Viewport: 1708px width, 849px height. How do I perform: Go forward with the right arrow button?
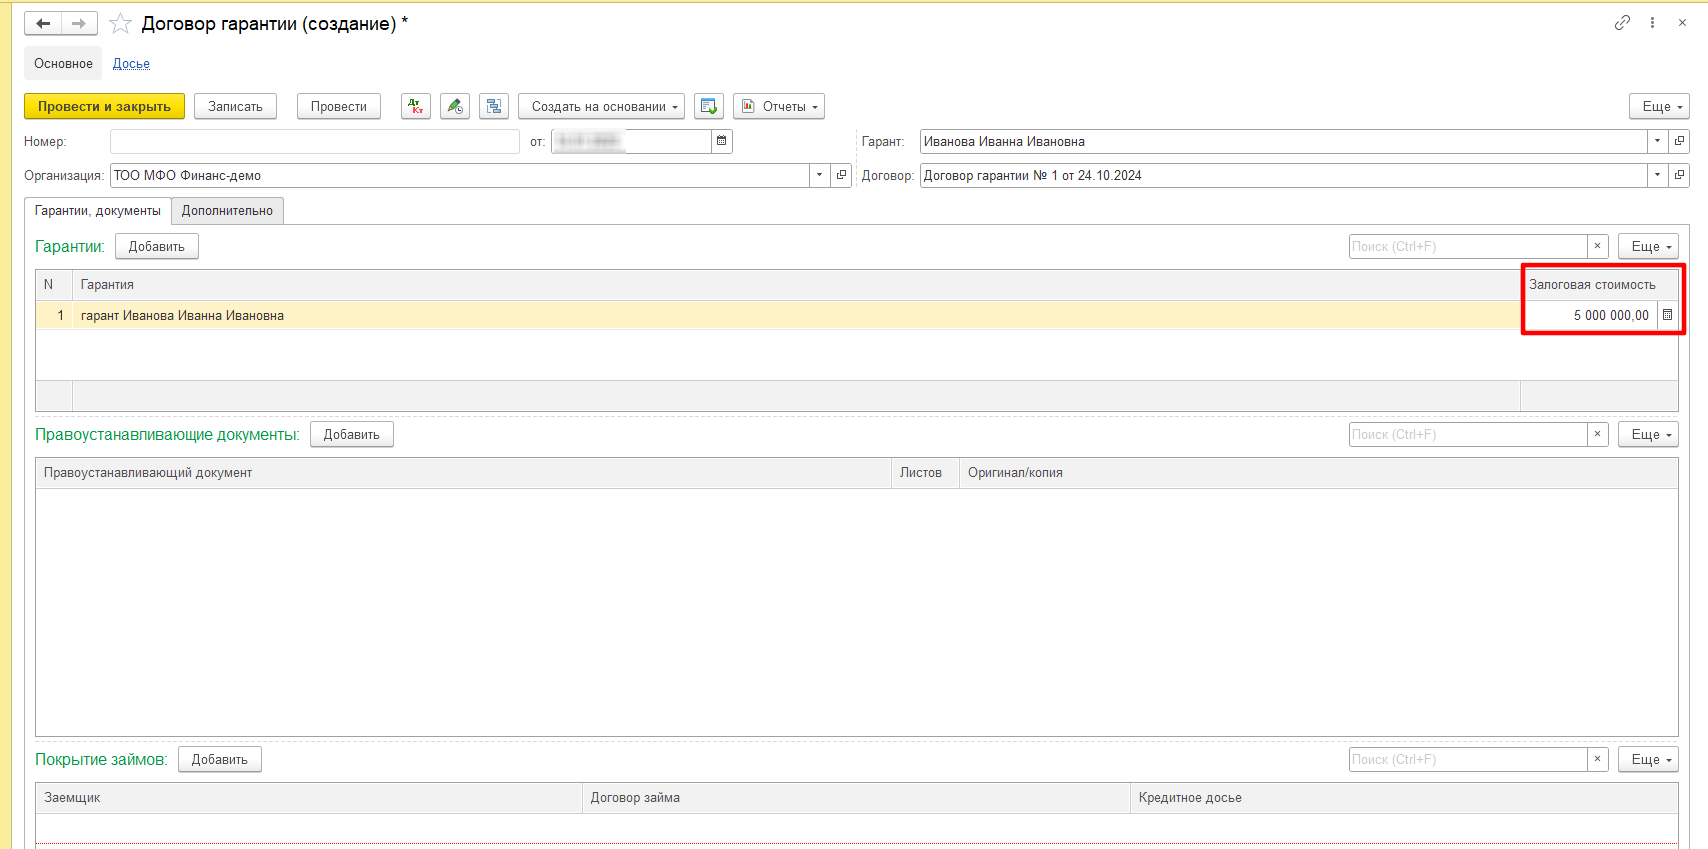point(80,23)
